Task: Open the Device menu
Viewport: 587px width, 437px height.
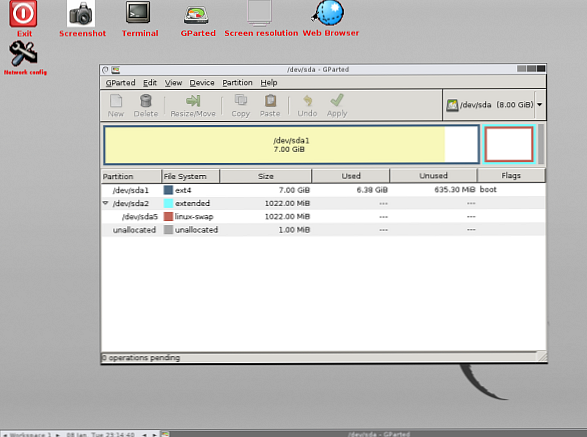Action: pyautogui.click(x=202, y=83)
